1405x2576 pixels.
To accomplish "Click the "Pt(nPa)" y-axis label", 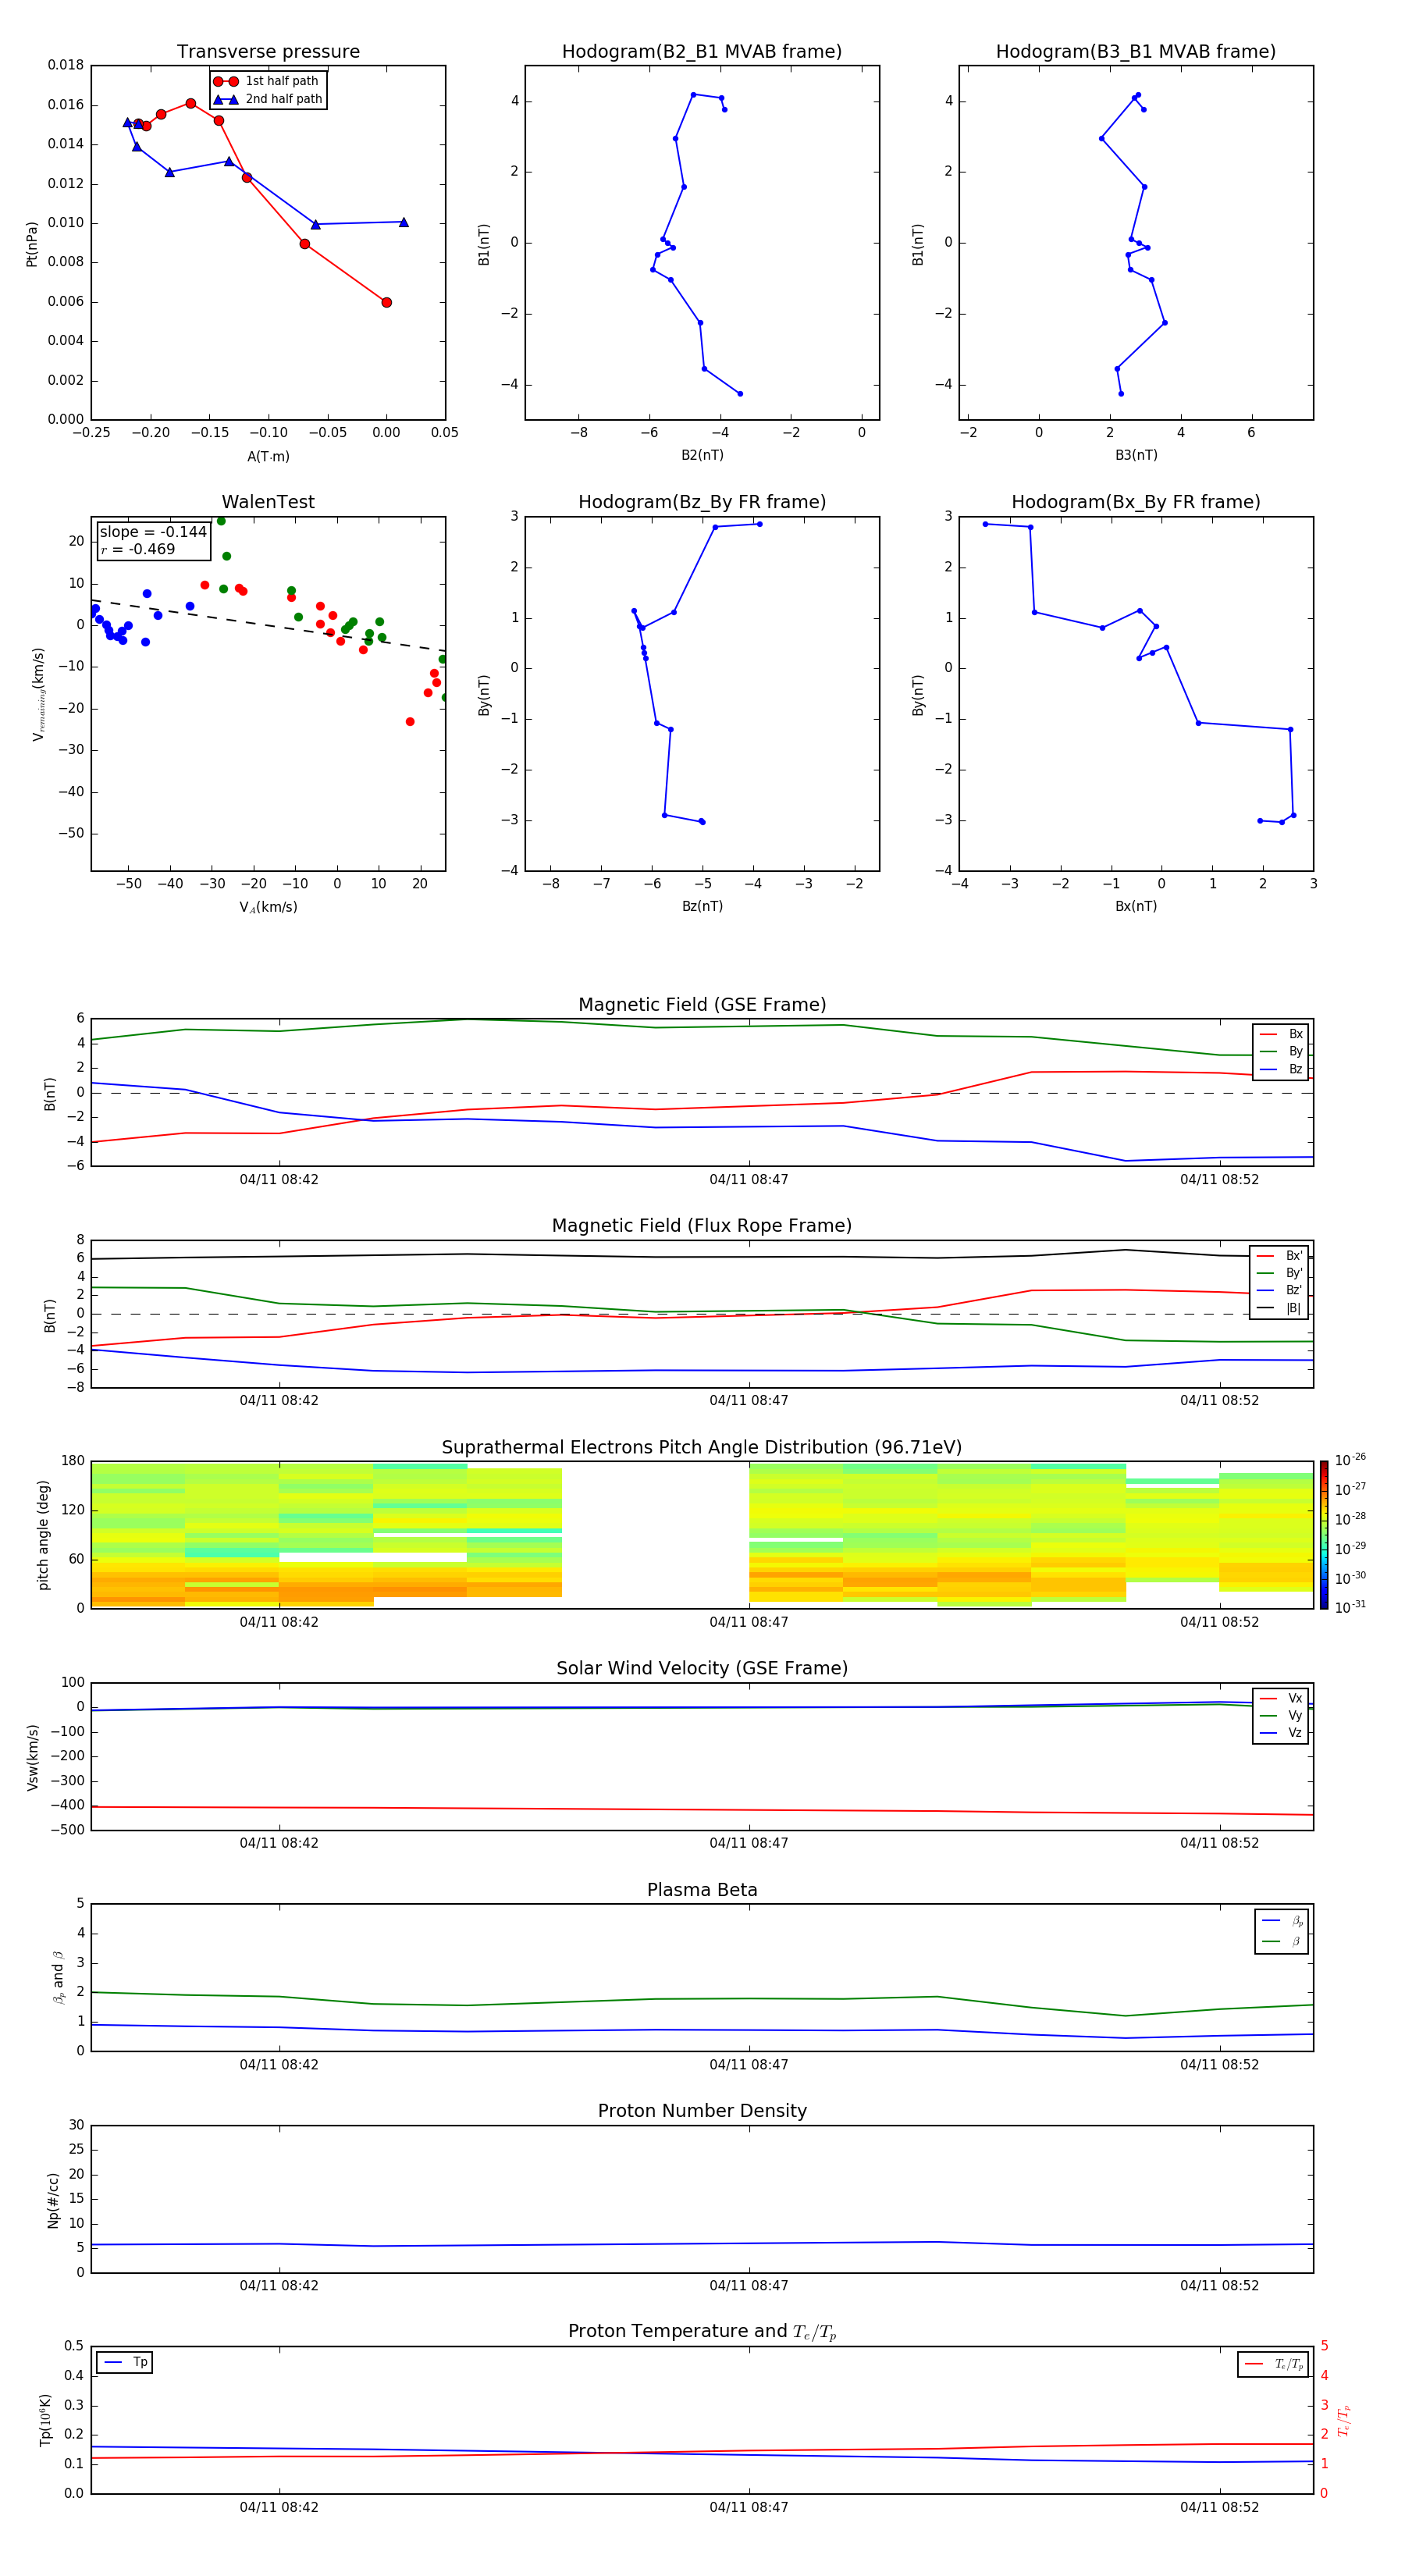I will click(x=32, y=243).
